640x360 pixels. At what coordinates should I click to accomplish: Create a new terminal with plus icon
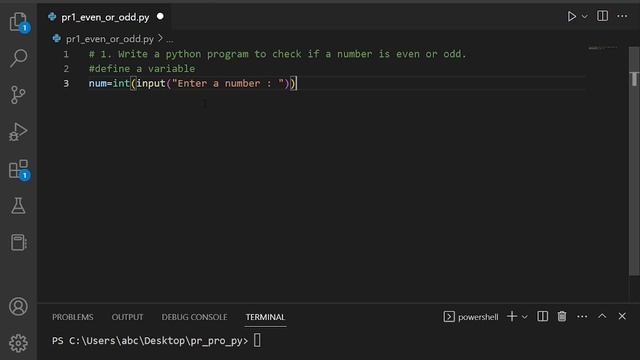(512, 316)
